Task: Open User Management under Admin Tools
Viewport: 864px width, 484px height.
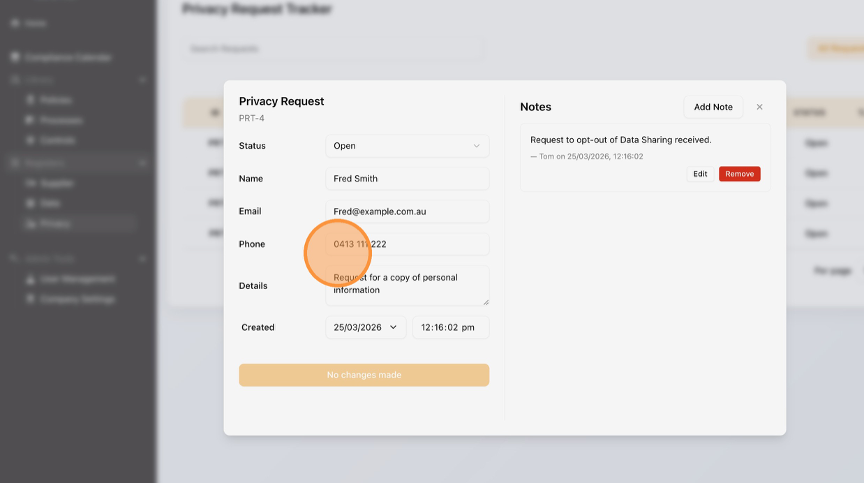Action: coord(77,279)
